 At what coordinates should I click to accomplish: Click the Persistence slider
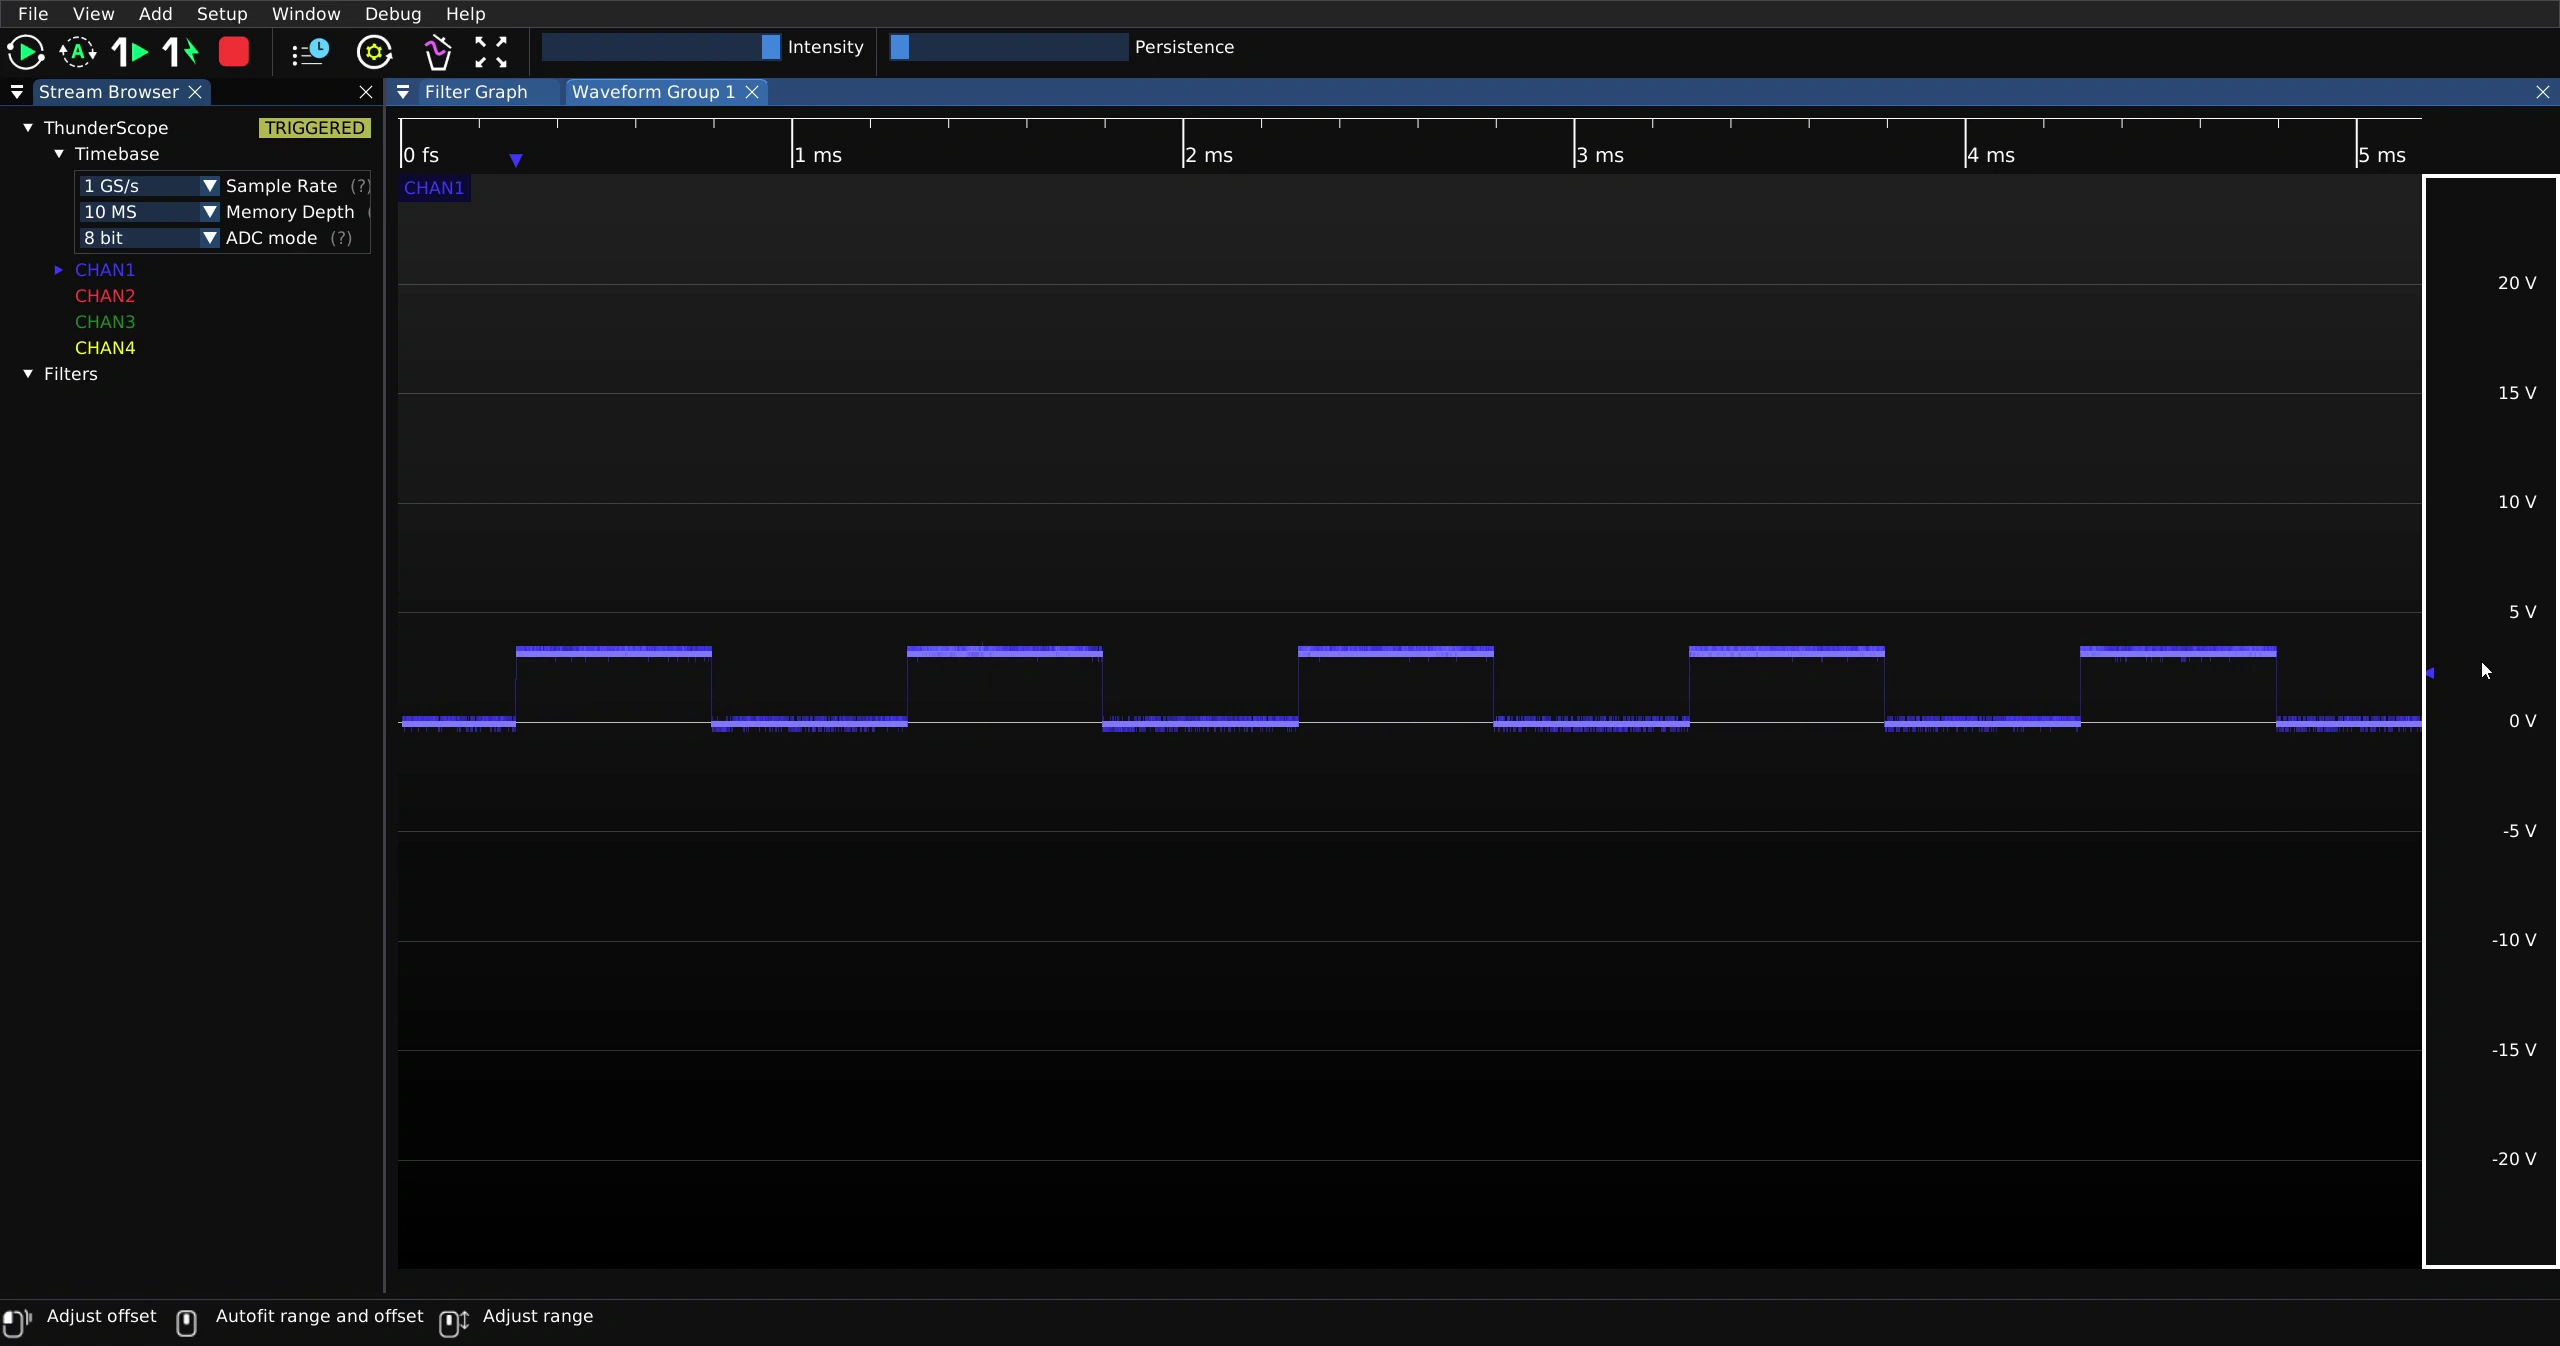click(x=1009, y=47)
